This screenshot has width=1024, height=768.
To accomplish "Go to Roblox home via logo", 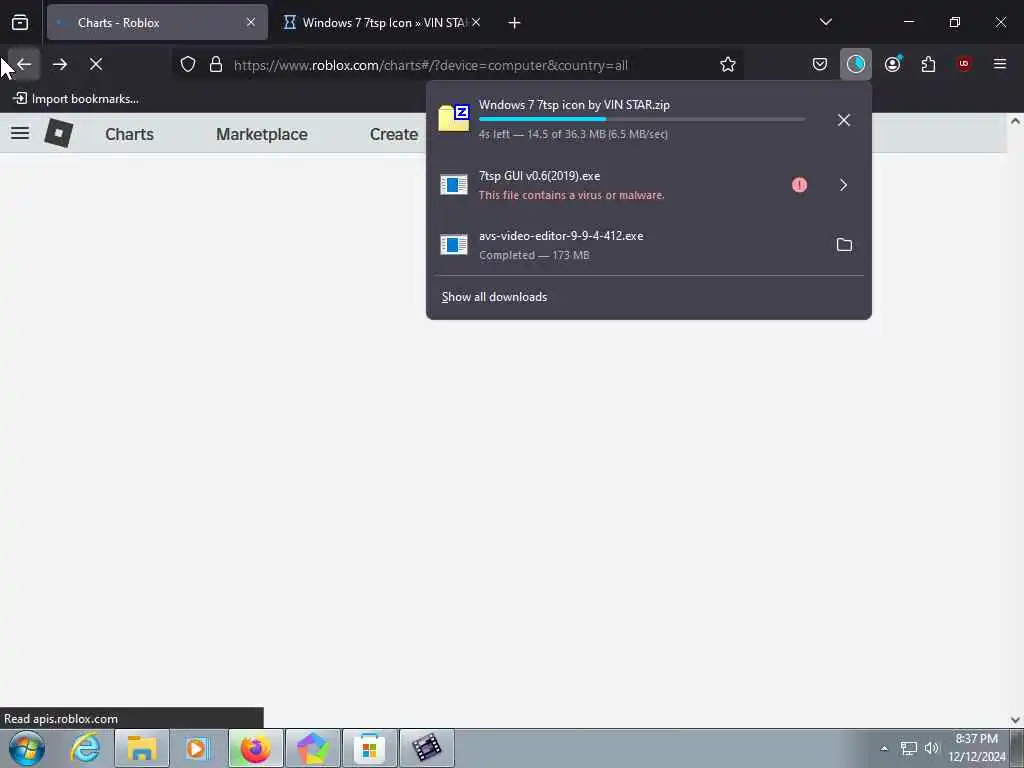I will (x=59, y=133).
